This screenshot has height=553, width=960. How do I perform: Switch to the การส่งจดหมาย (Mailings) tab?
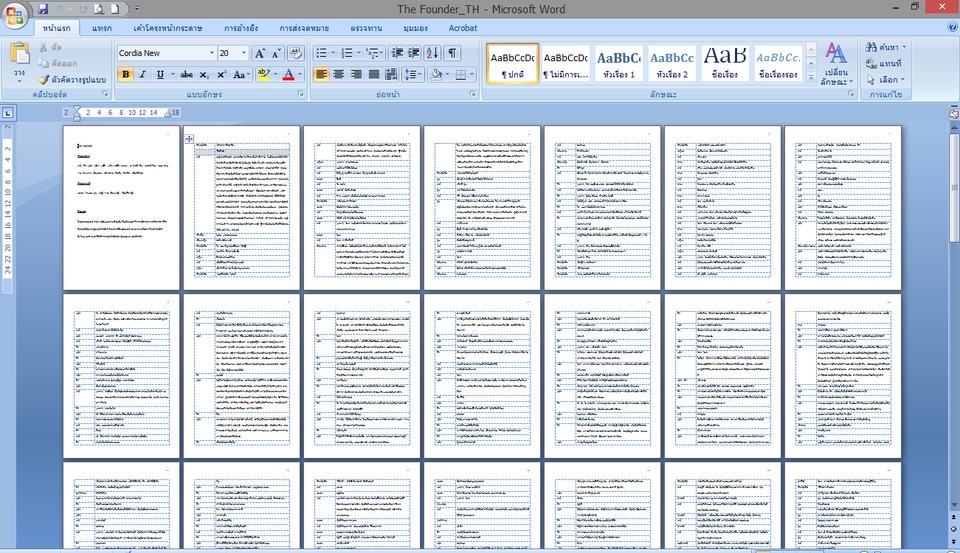[304, 28]
